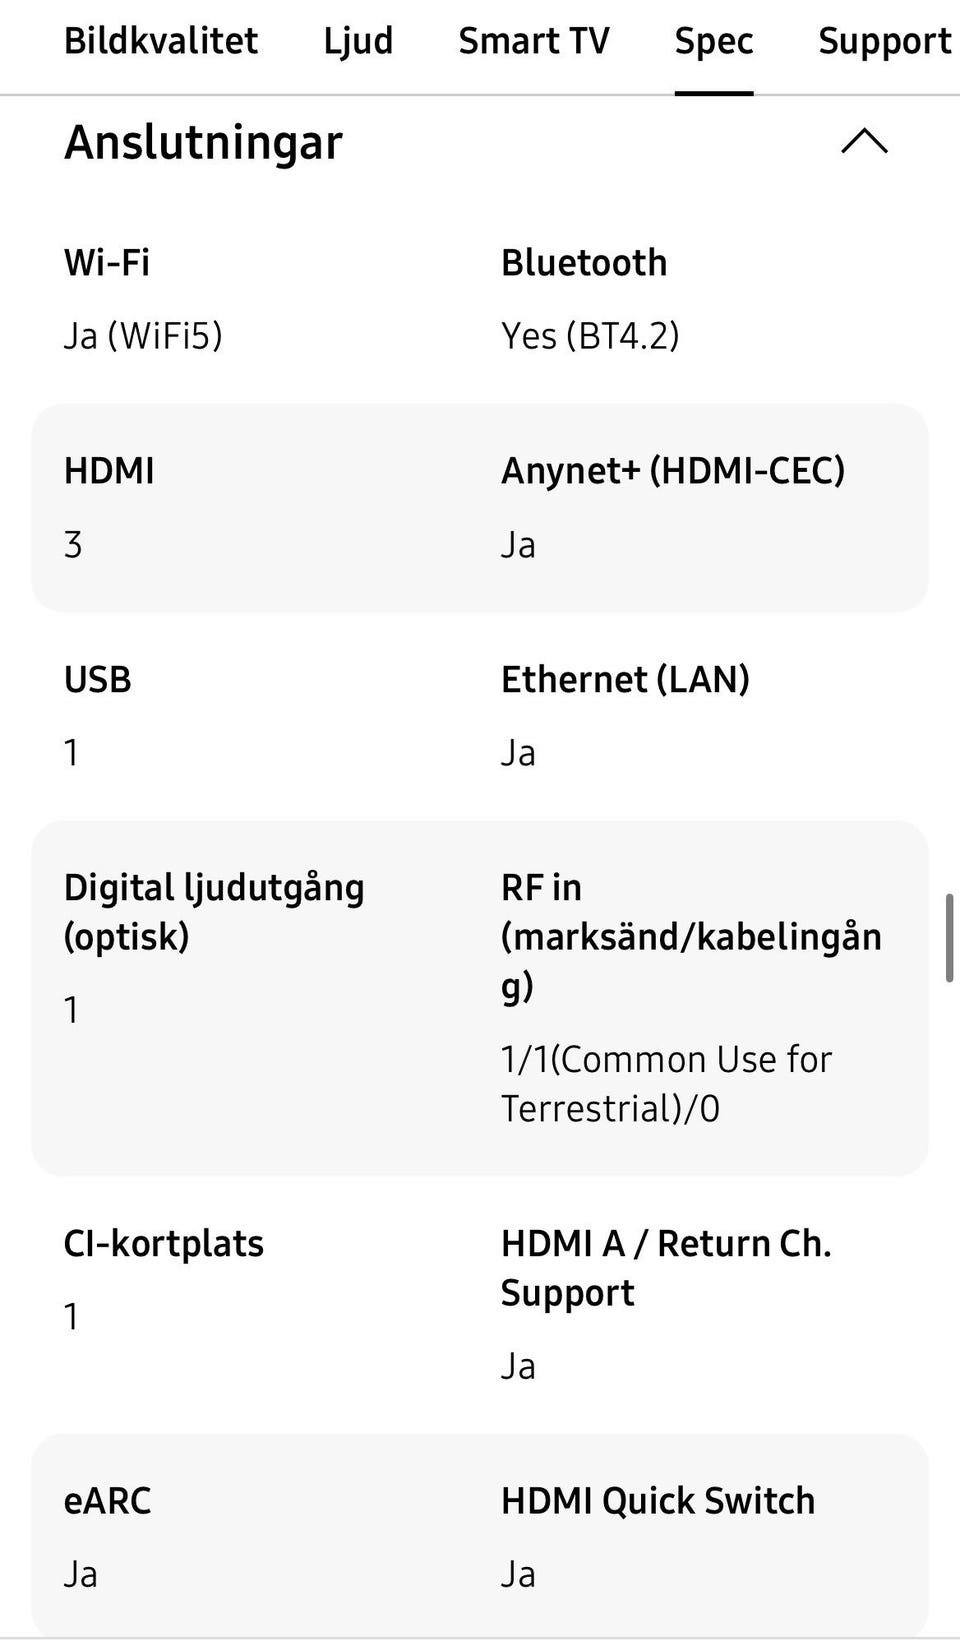Click the USB specification label

98,680
